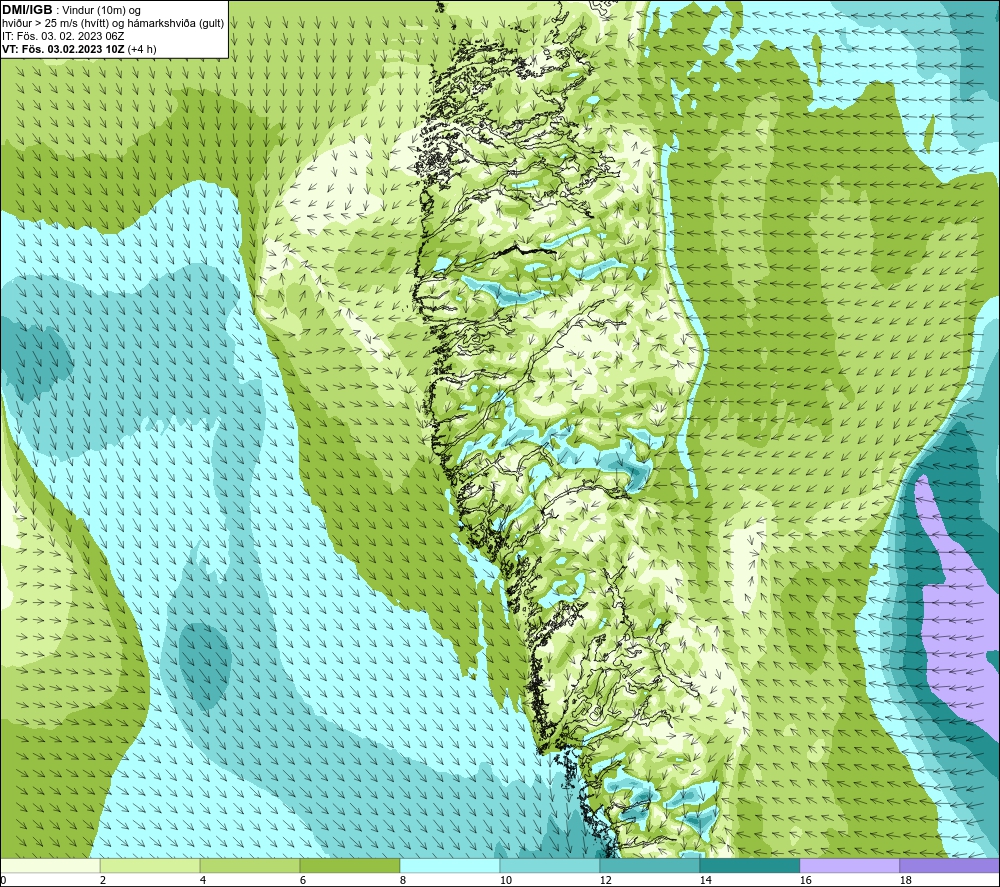
Task: Click the "Vindur (10m) og" legend text
Action: [x=102, y=10]
